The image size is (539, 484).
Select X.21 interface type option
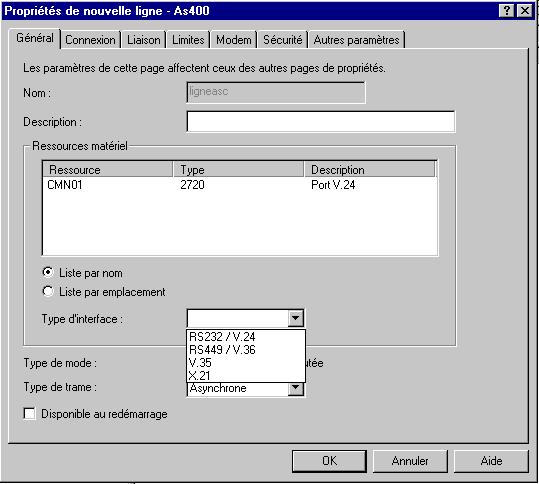[x=246, y=375]
